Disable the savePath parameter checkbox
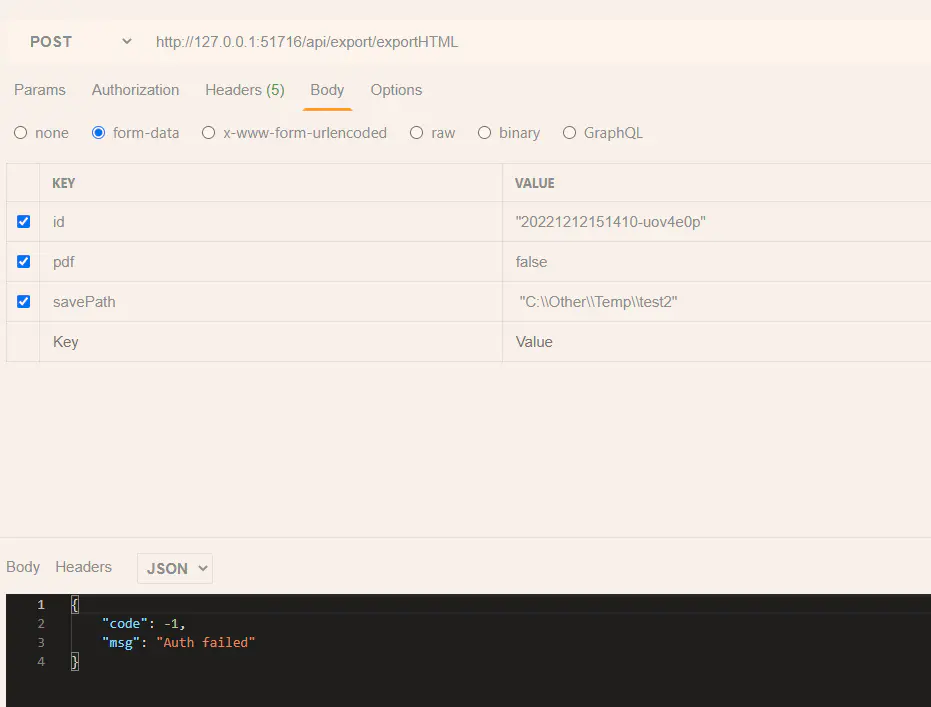 (24, 301)
